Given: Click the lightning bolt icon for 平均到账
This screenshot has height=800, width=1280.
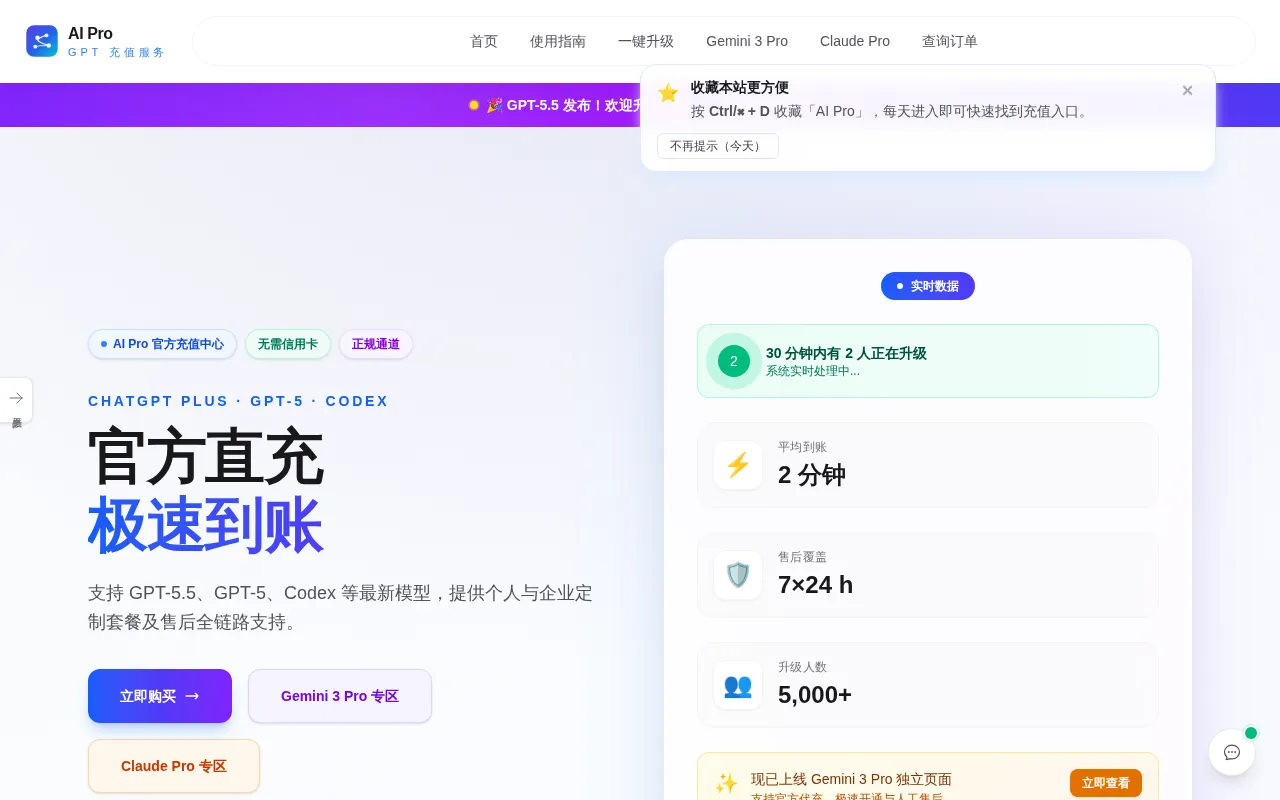Looking at the screenshot, I should 738,465.
